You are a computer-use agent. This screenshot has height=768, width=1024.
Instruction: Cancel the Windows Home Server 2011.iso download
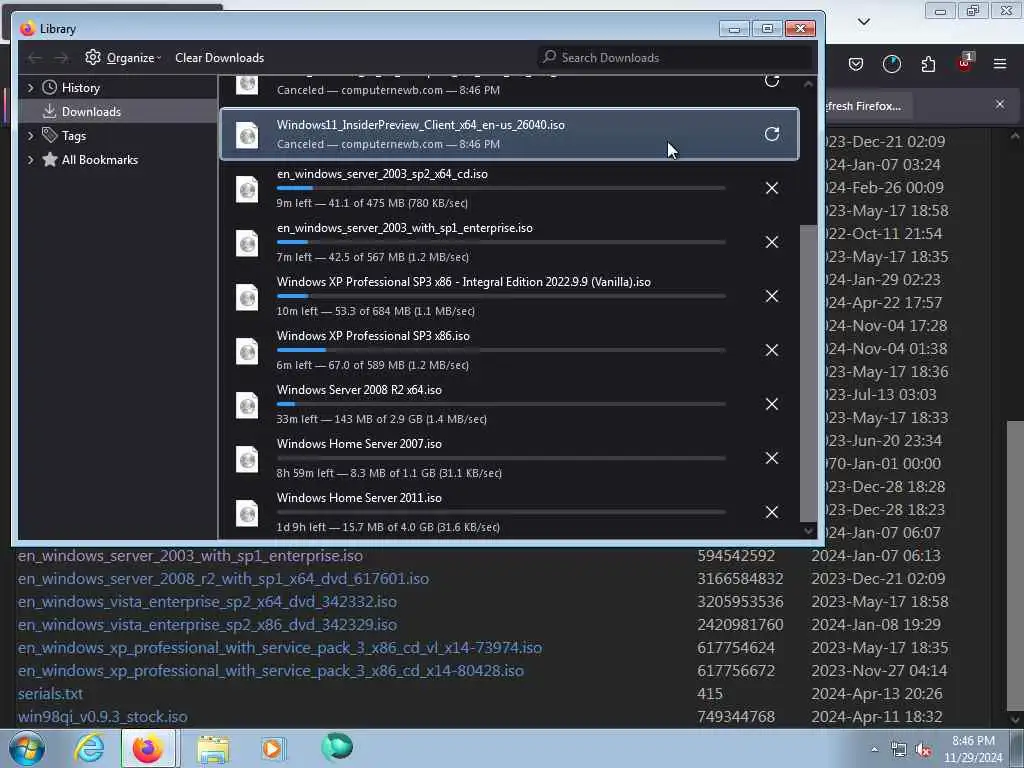pyautogui.click(x=772, y=512)
